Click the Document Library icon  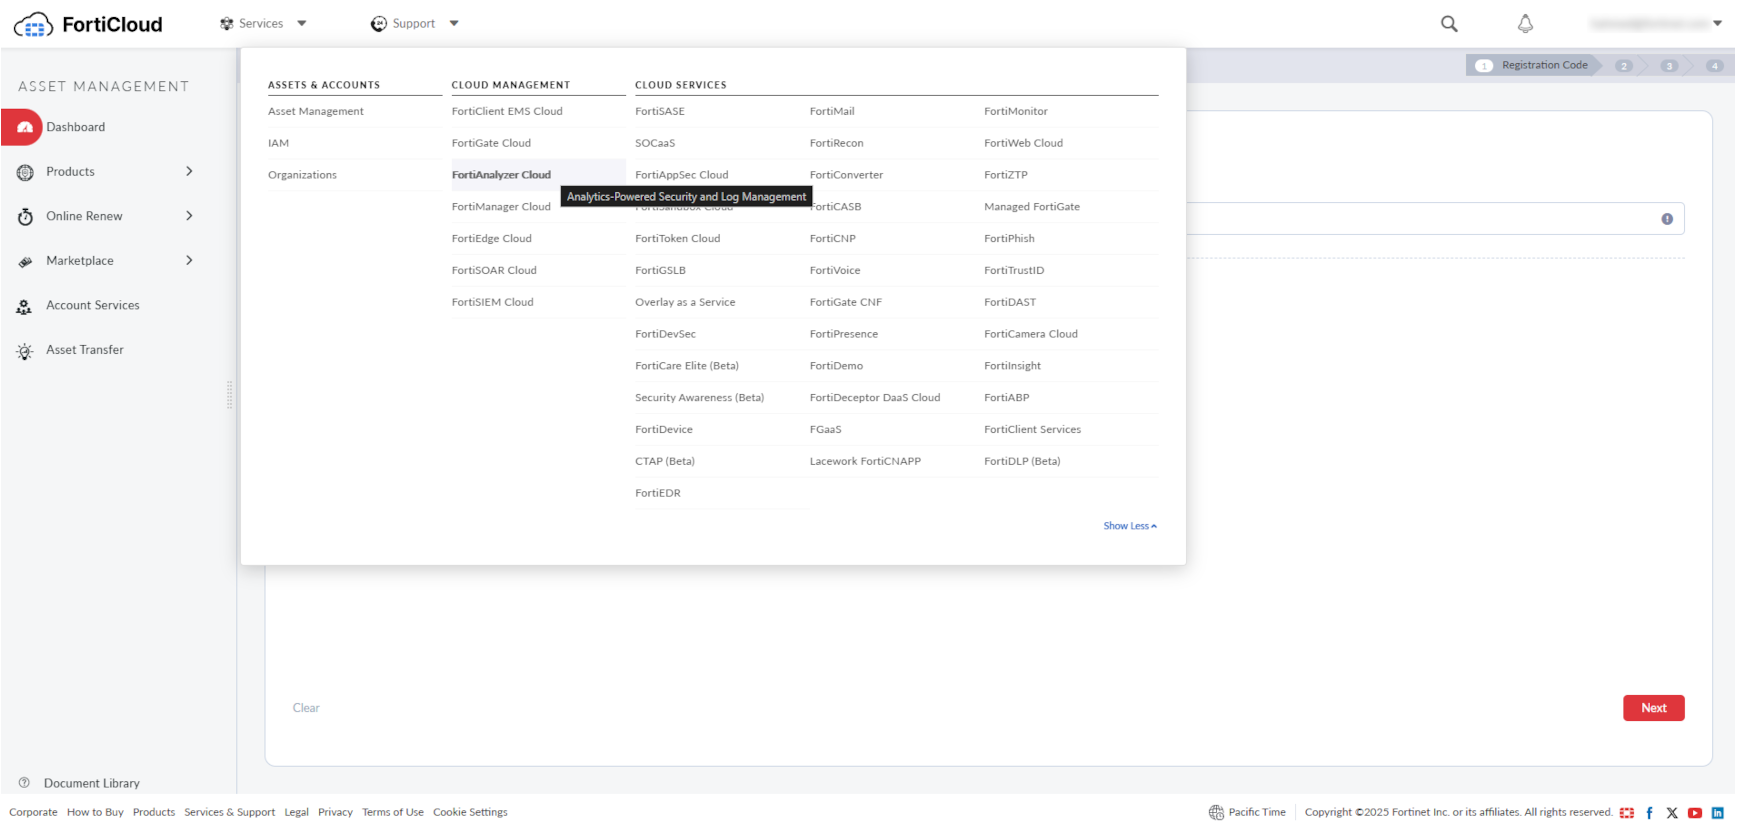coord(24,783)
